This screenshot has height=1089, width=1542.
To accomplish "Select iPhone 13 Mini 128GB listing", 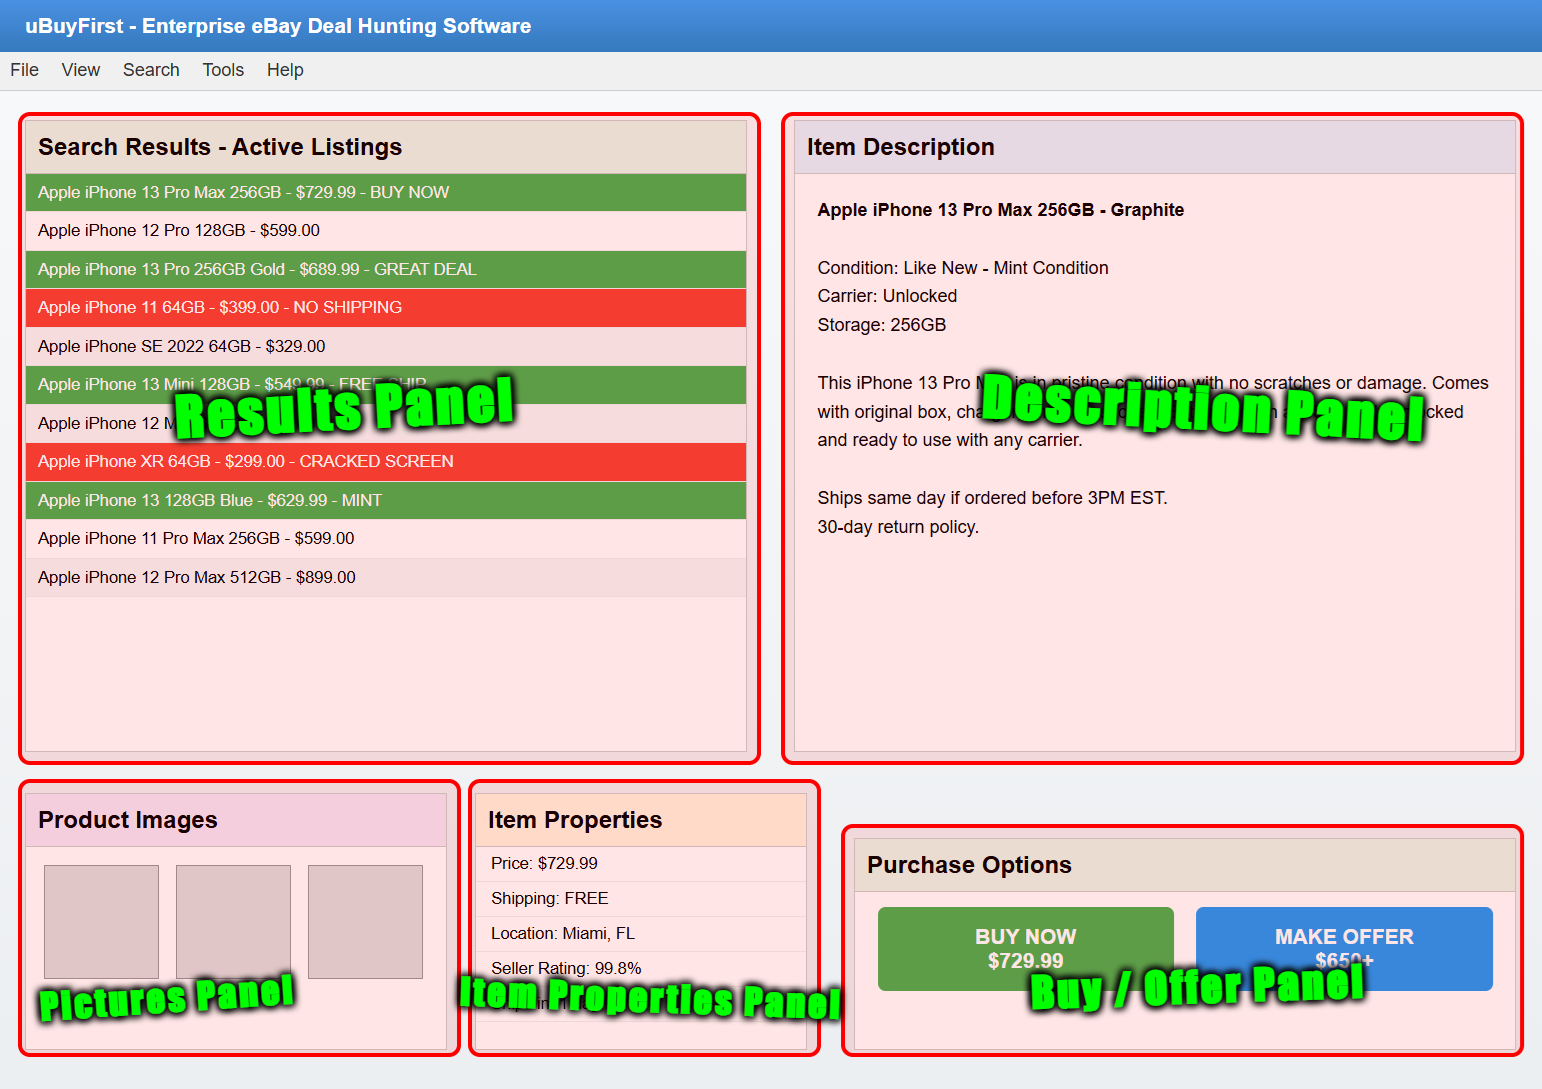I will click(386, 385).
